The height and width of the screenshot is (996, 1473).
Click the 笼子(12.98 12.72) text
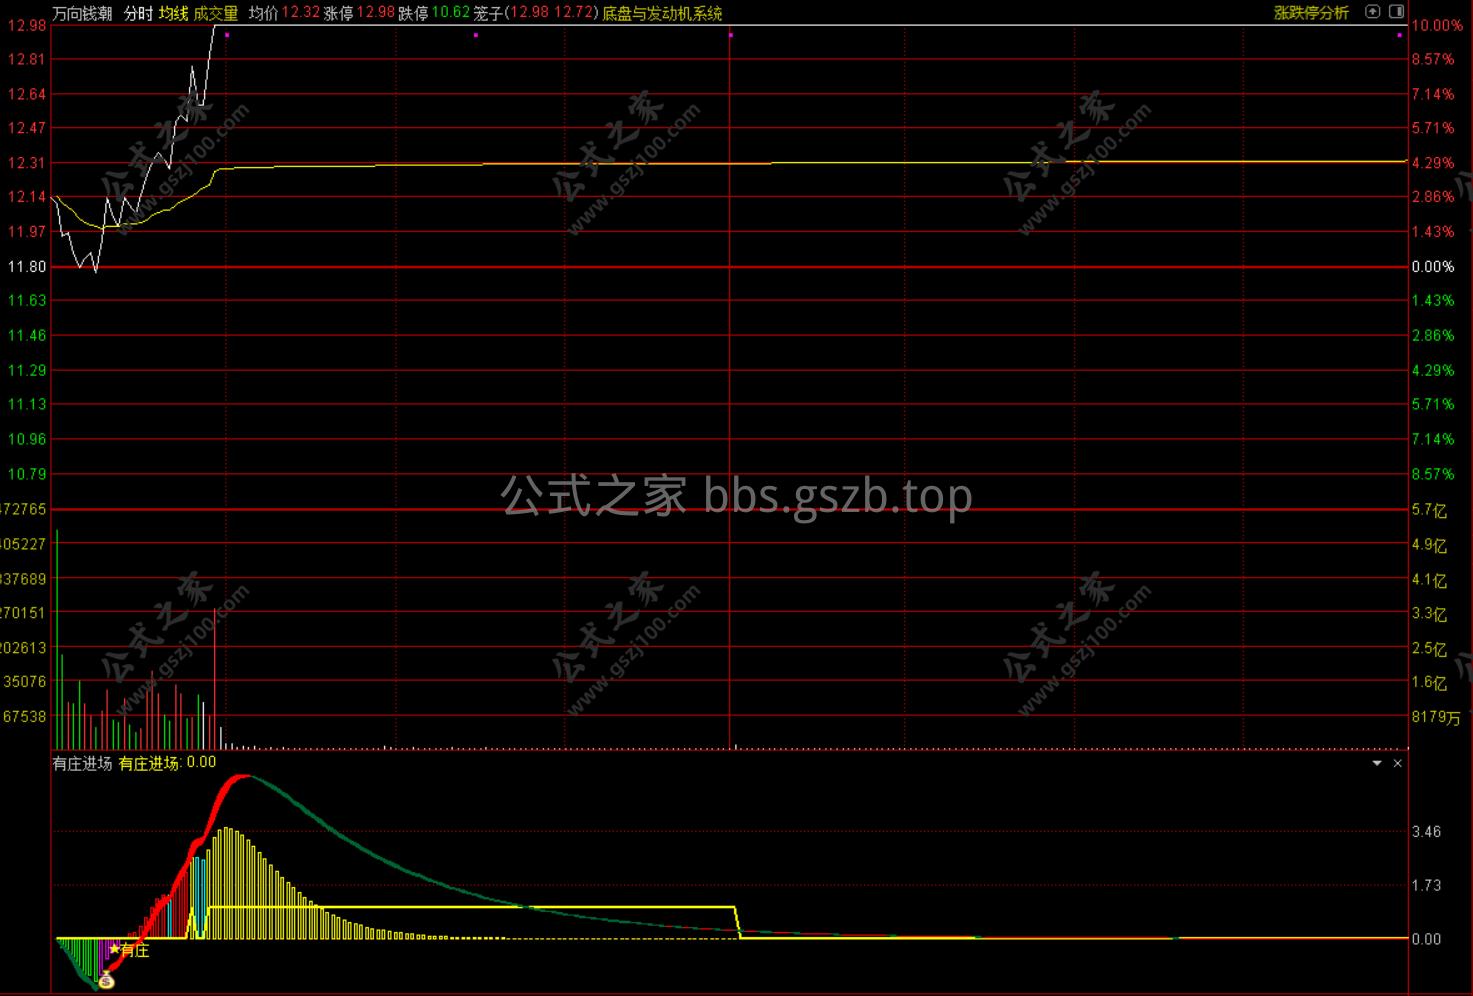tap(536, 13)
